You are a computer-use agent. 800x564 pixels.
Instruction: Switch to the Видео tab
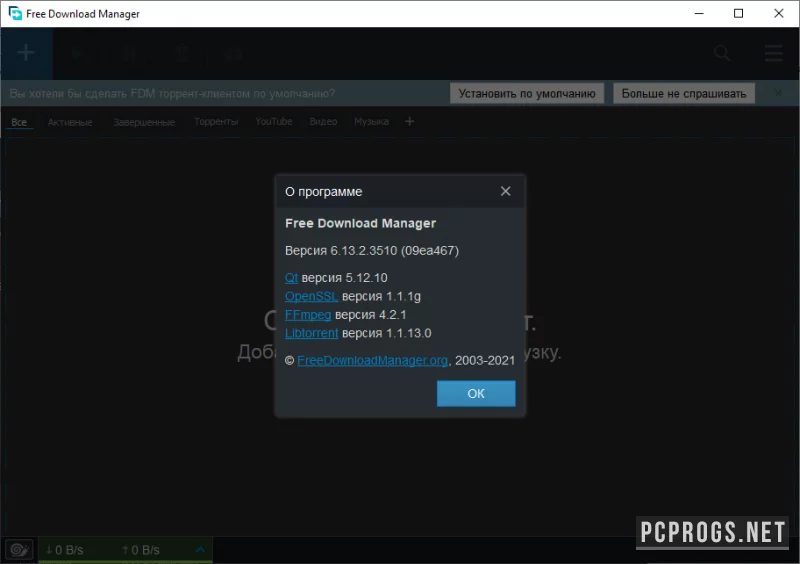click(x=323, y=121)
